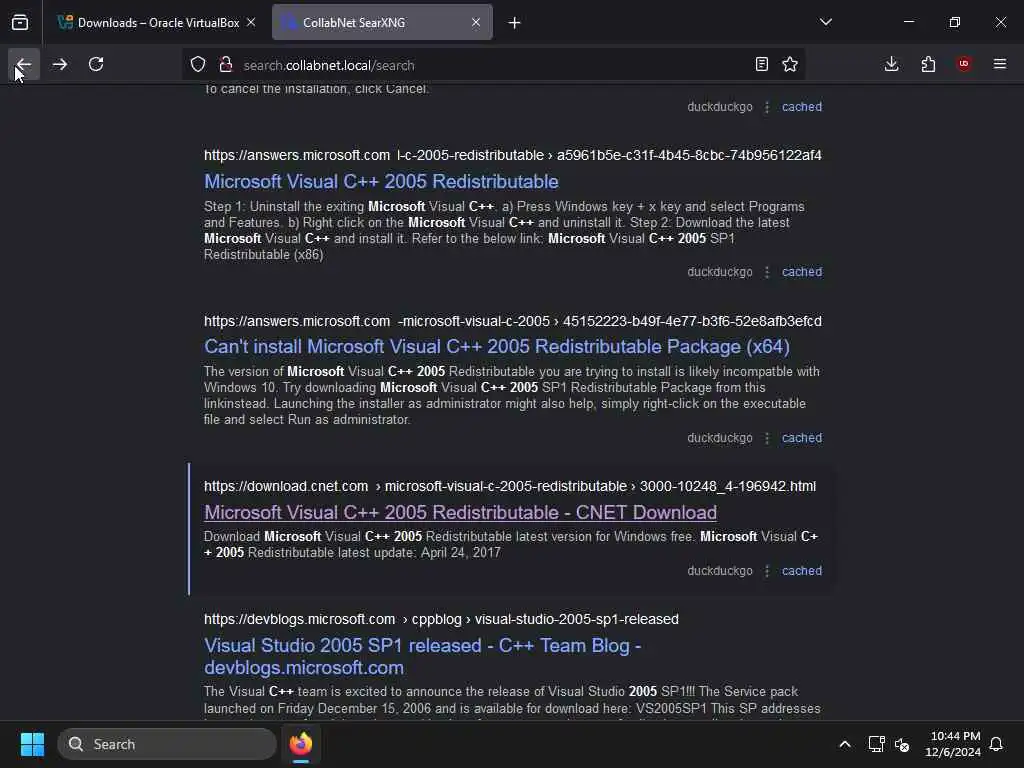Switch to Downloads – Oracle VirtualBox tab
Screen dimensions: 1024x768
[157, 22]
